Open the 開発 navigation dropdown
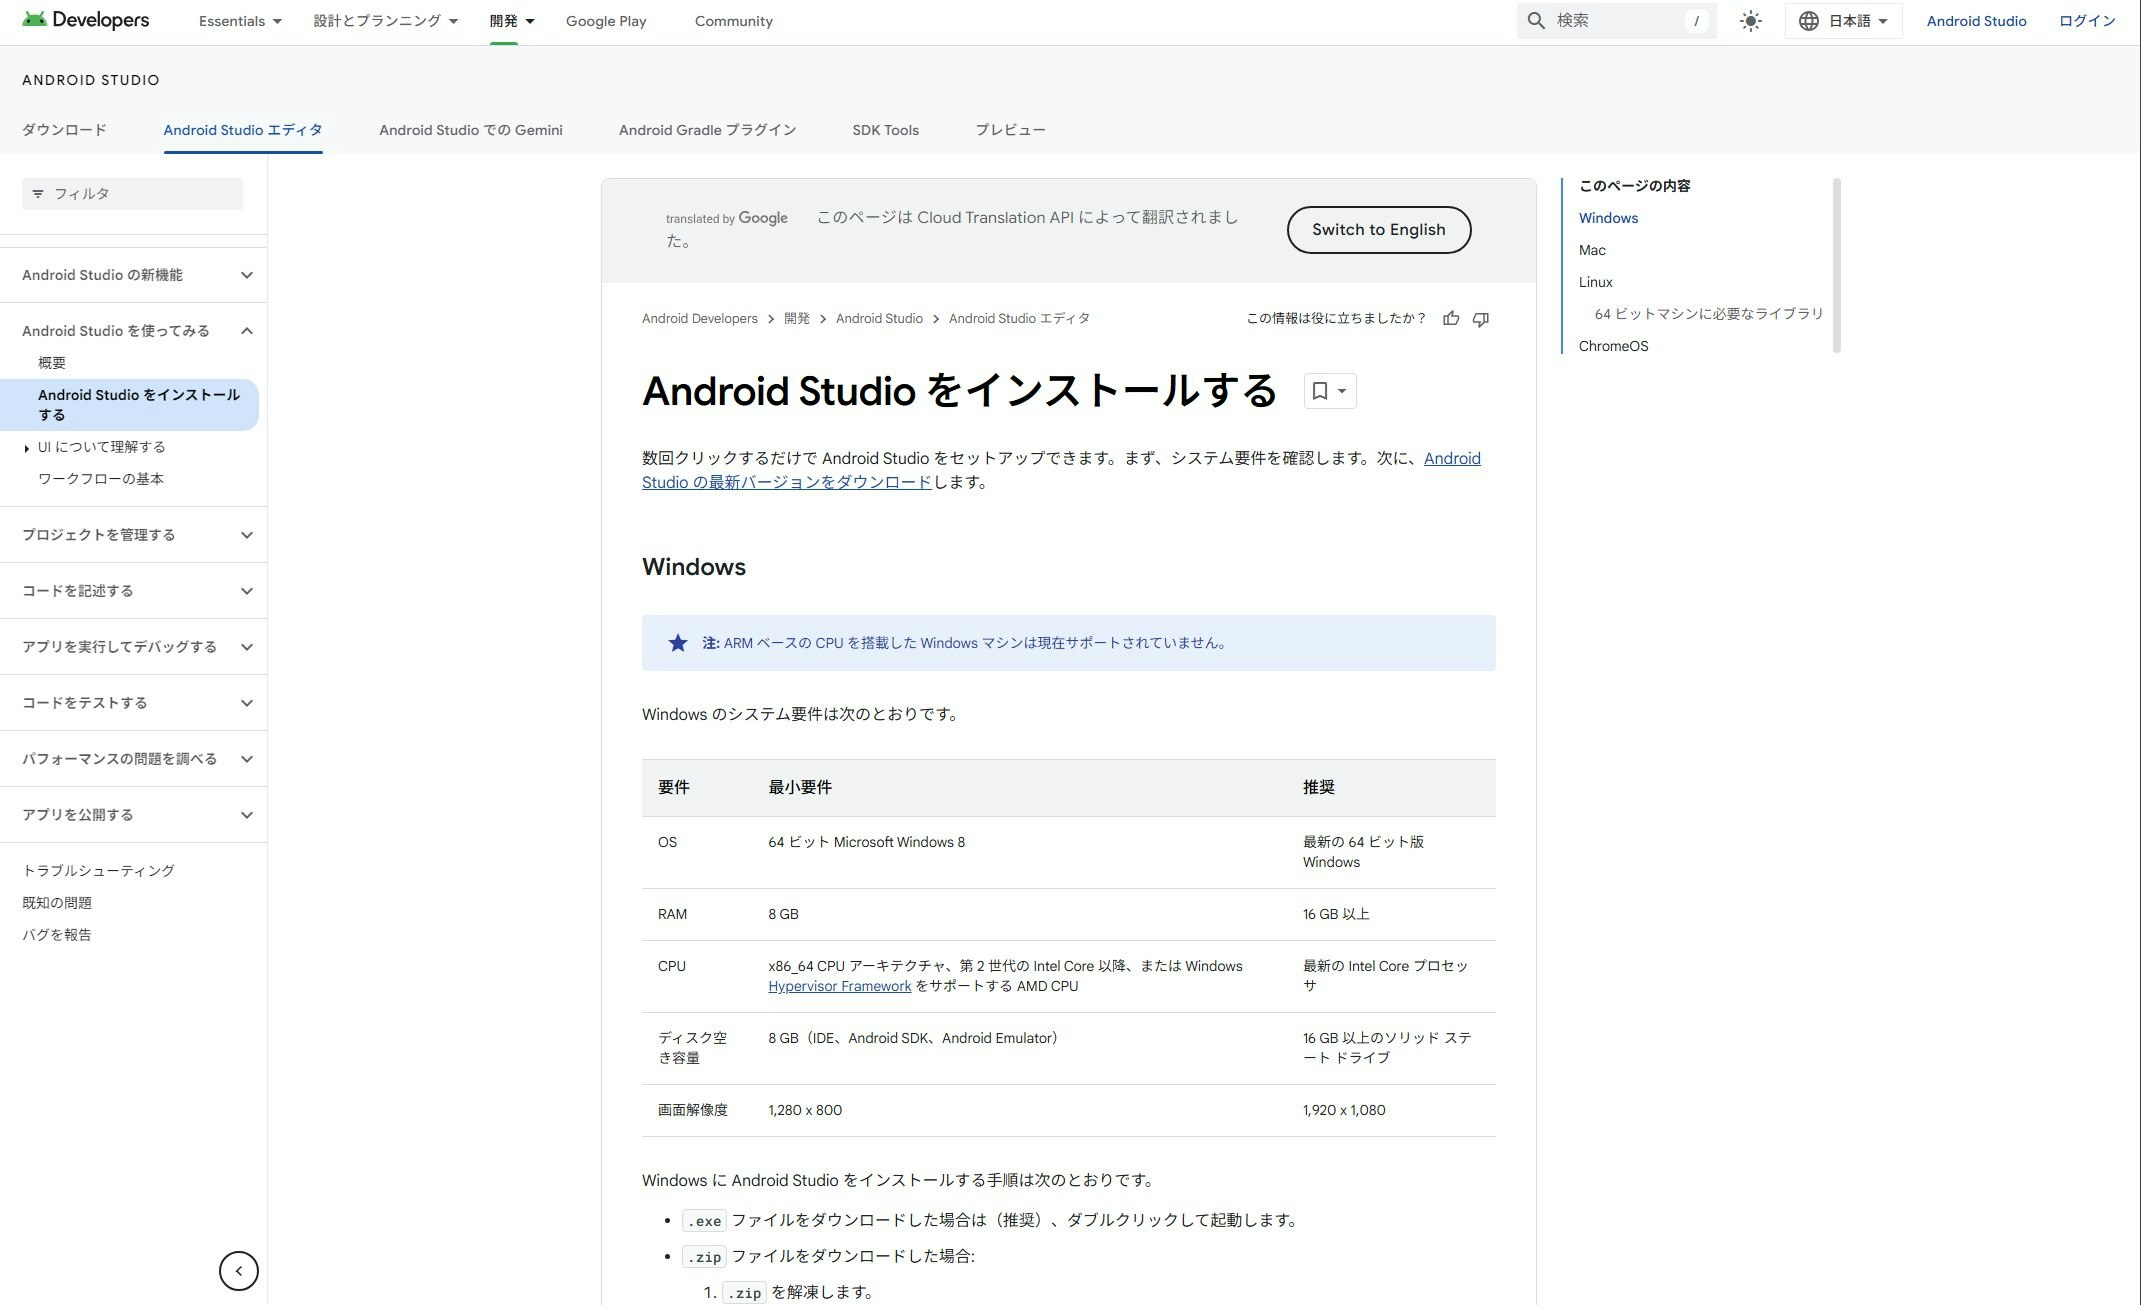 coord(512,20)
